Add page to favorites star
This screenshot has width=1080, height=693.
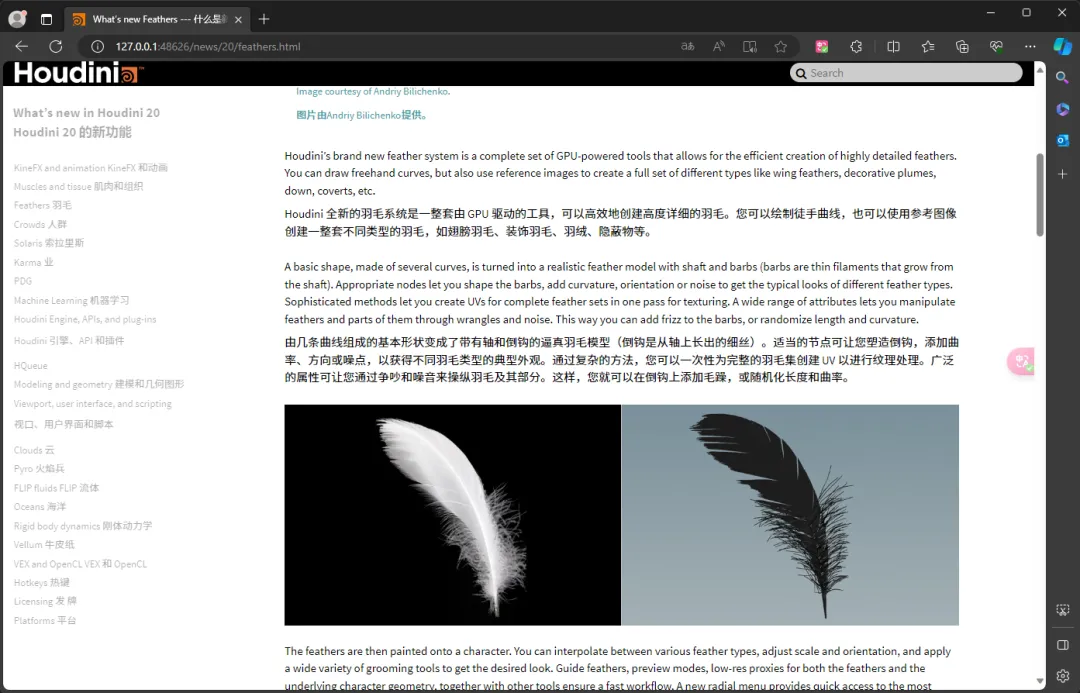[780, 46]
